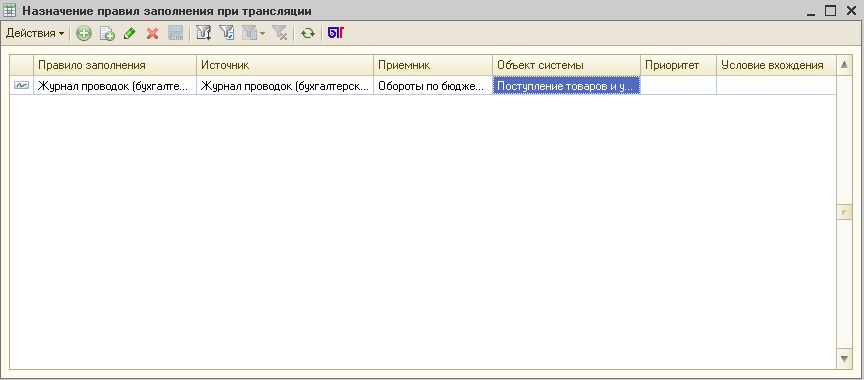Refresh the list with green arrows

coord(307,34)
